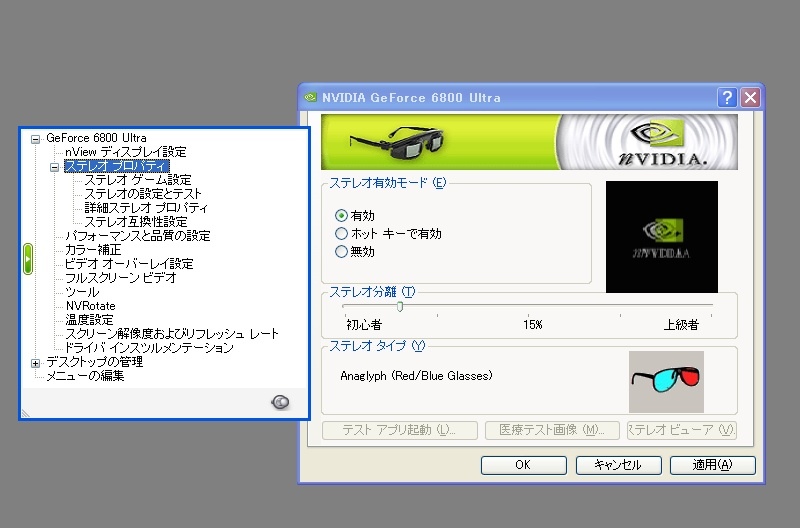Click the キャンセル button
Image resolution: width=800 pixels, height=528 pixels.
pos(618,465)
